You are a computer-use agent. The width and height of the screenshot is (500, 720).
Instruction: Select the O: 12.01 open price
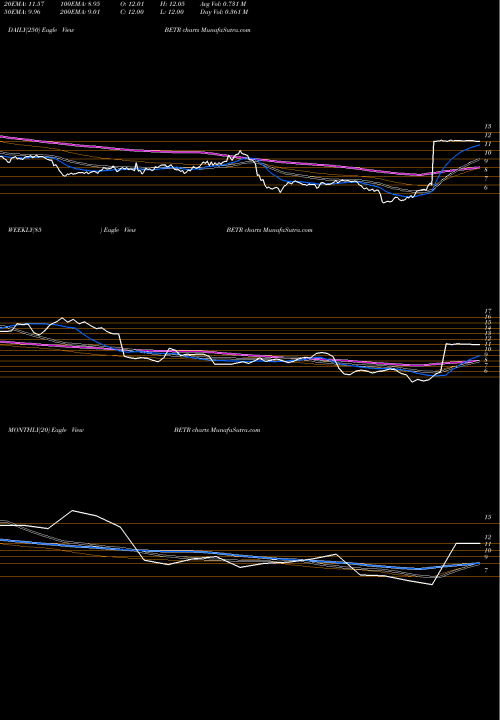[131, 4]
